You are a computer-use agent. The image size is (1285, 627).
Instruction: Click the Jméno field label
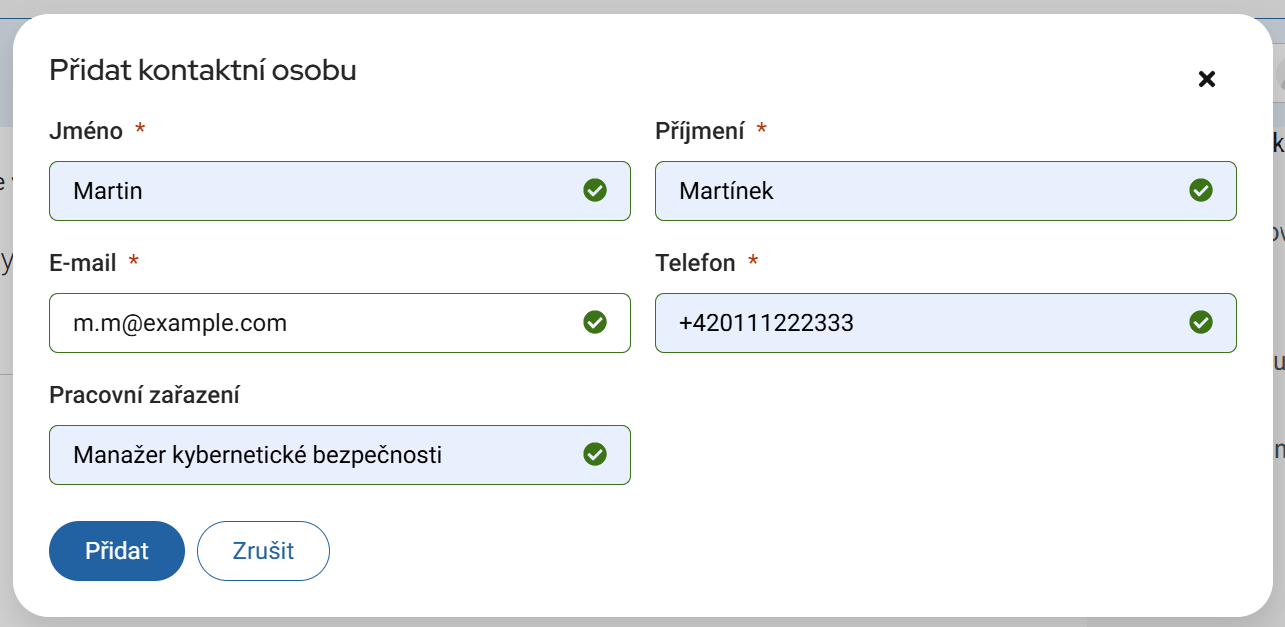(x=86, y=131)
